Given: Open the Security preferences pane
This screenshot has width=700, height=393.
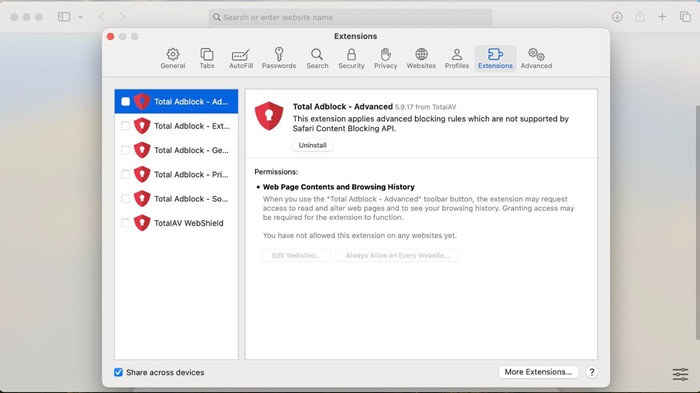Looking at the screenshot, I should pyautogui.click(x=351, y=59).
